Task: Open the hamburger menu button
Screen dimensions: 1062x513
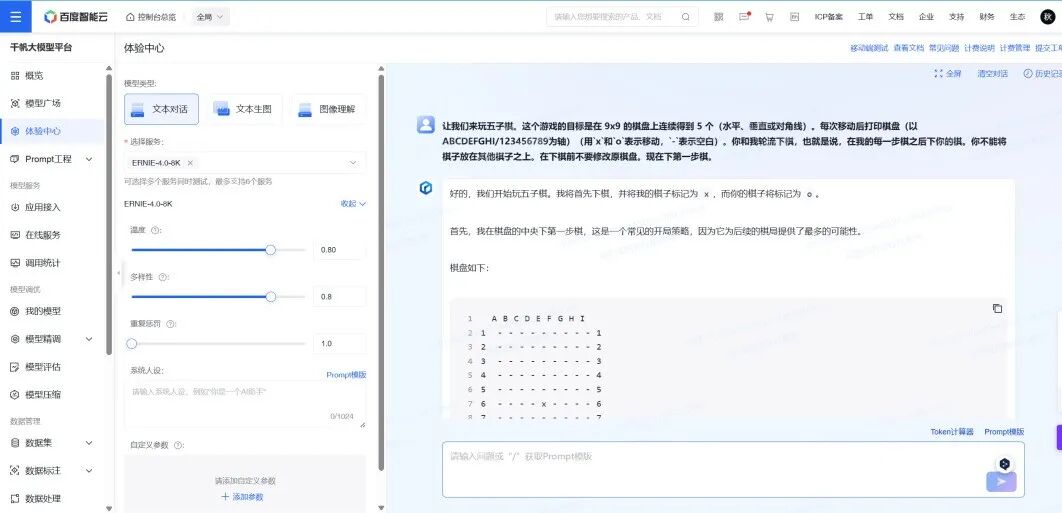Action: 16,16
